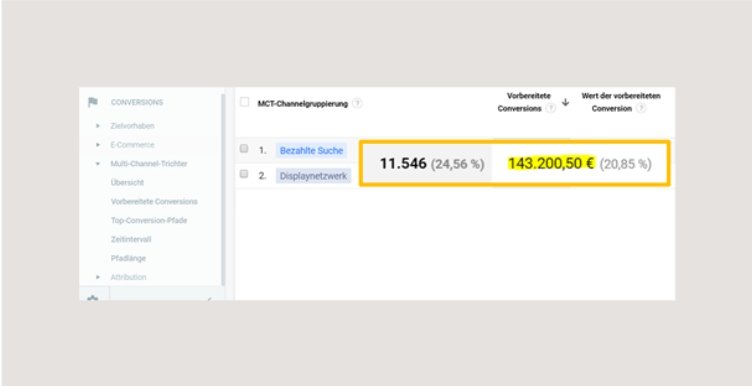Click the Bezahlte Suche channel link

point(311,151)
